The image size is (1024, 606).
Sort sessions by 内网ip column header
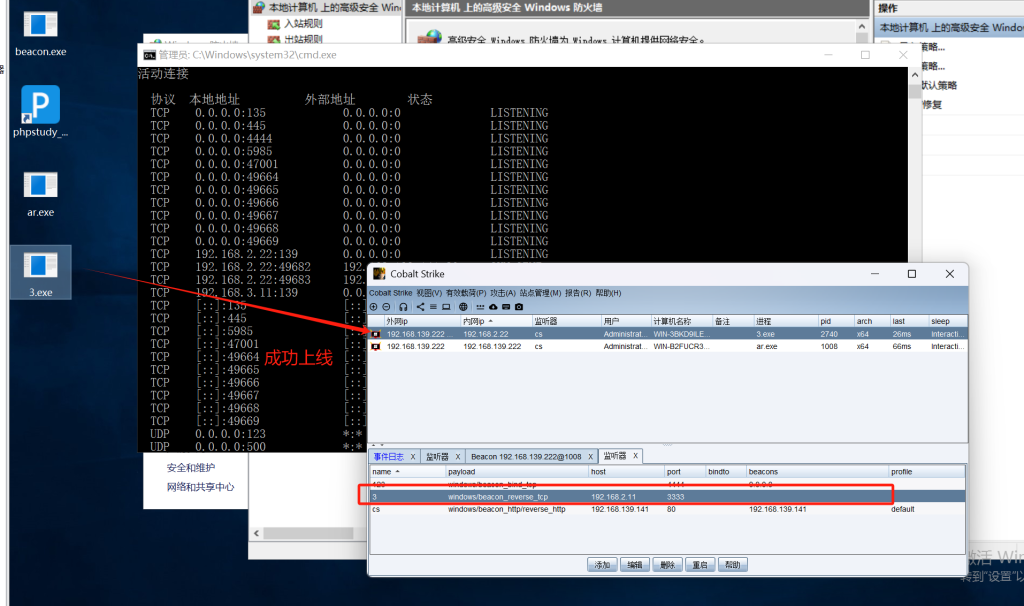[x=496, y=321]
